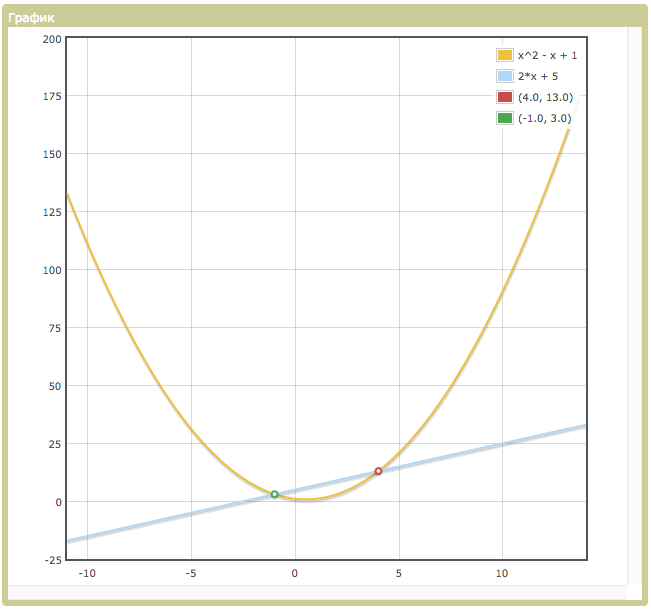The height and width of the screenshot is (609, 651).
Task: Click the -10 label on the x-axis
Action: tap(87, 574)
